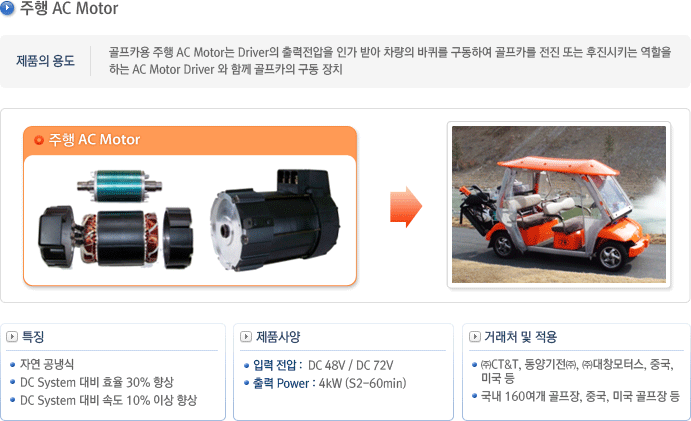The width and height of the screenshot is (691, 421).
Task: Select the 거래처 및 적용 section heading
Action: (x=520, y=337)
